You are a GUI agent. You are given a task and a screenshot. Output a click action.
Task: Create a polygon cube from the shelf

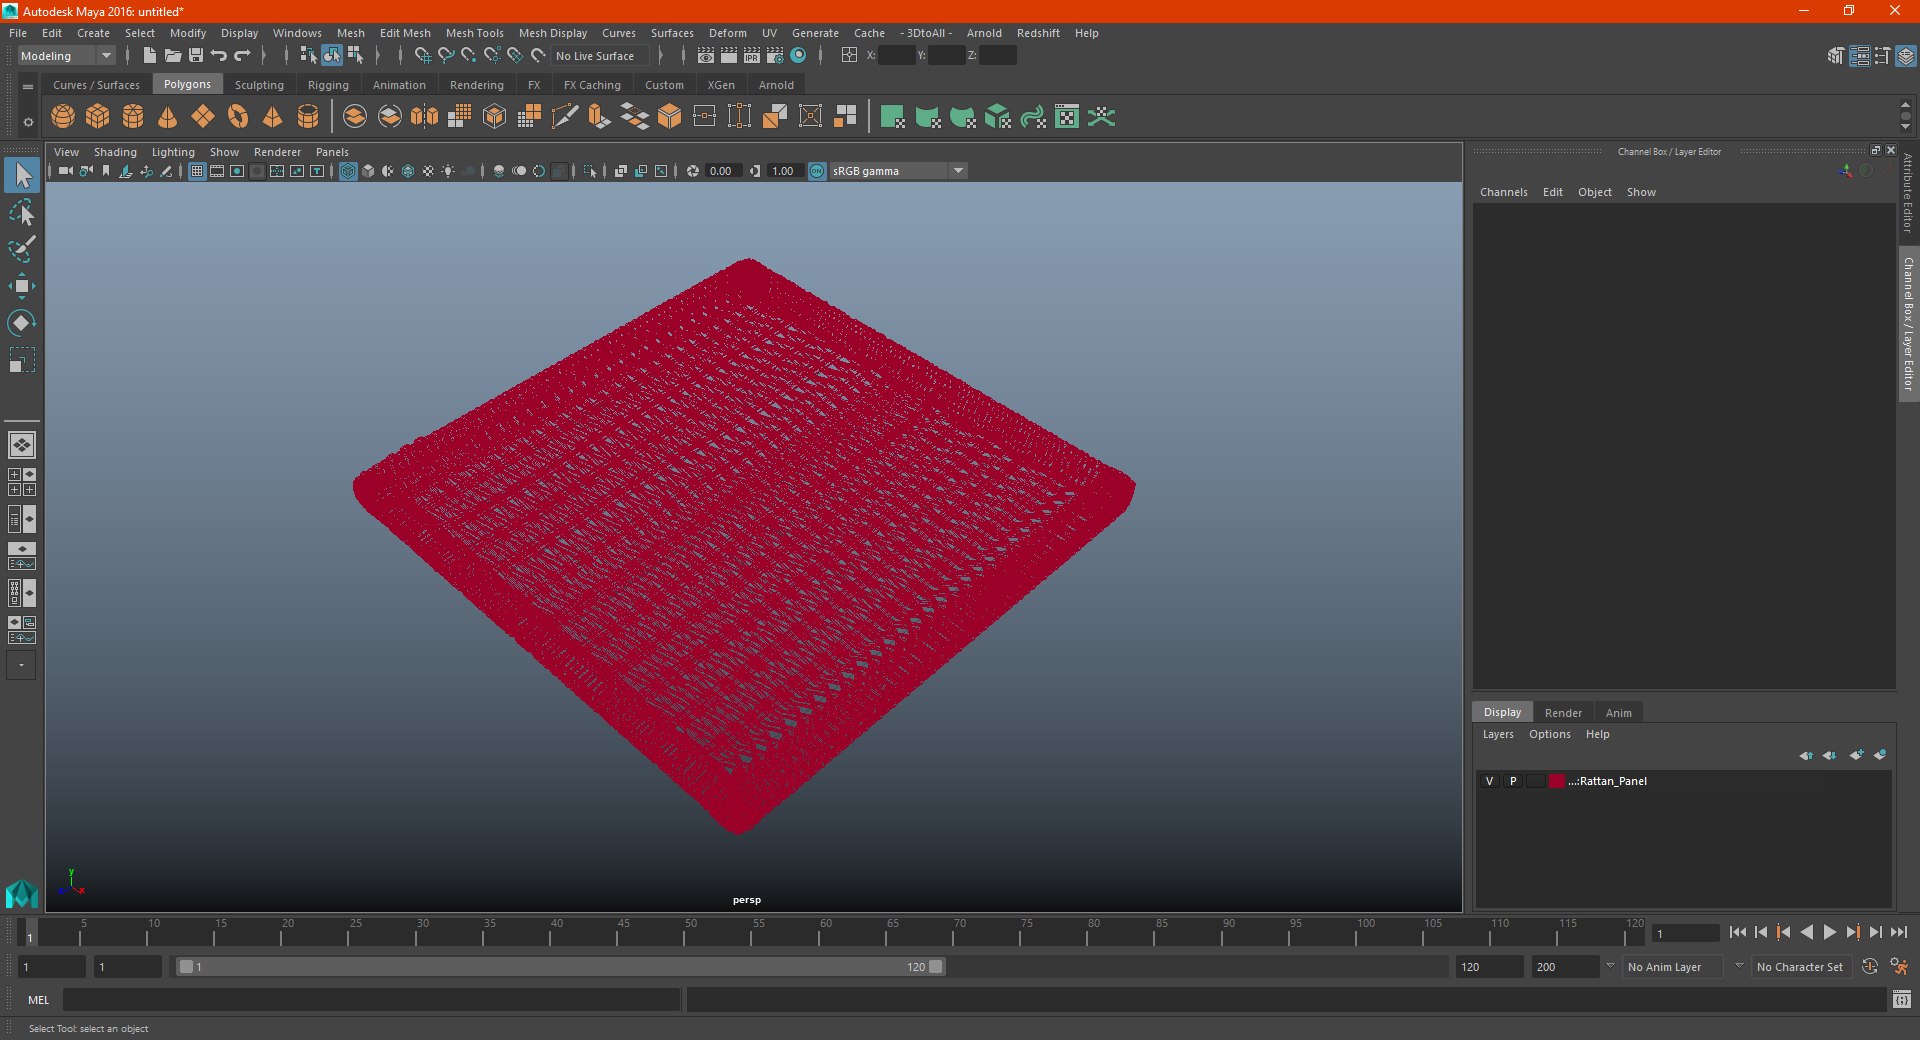pos(98,117)
